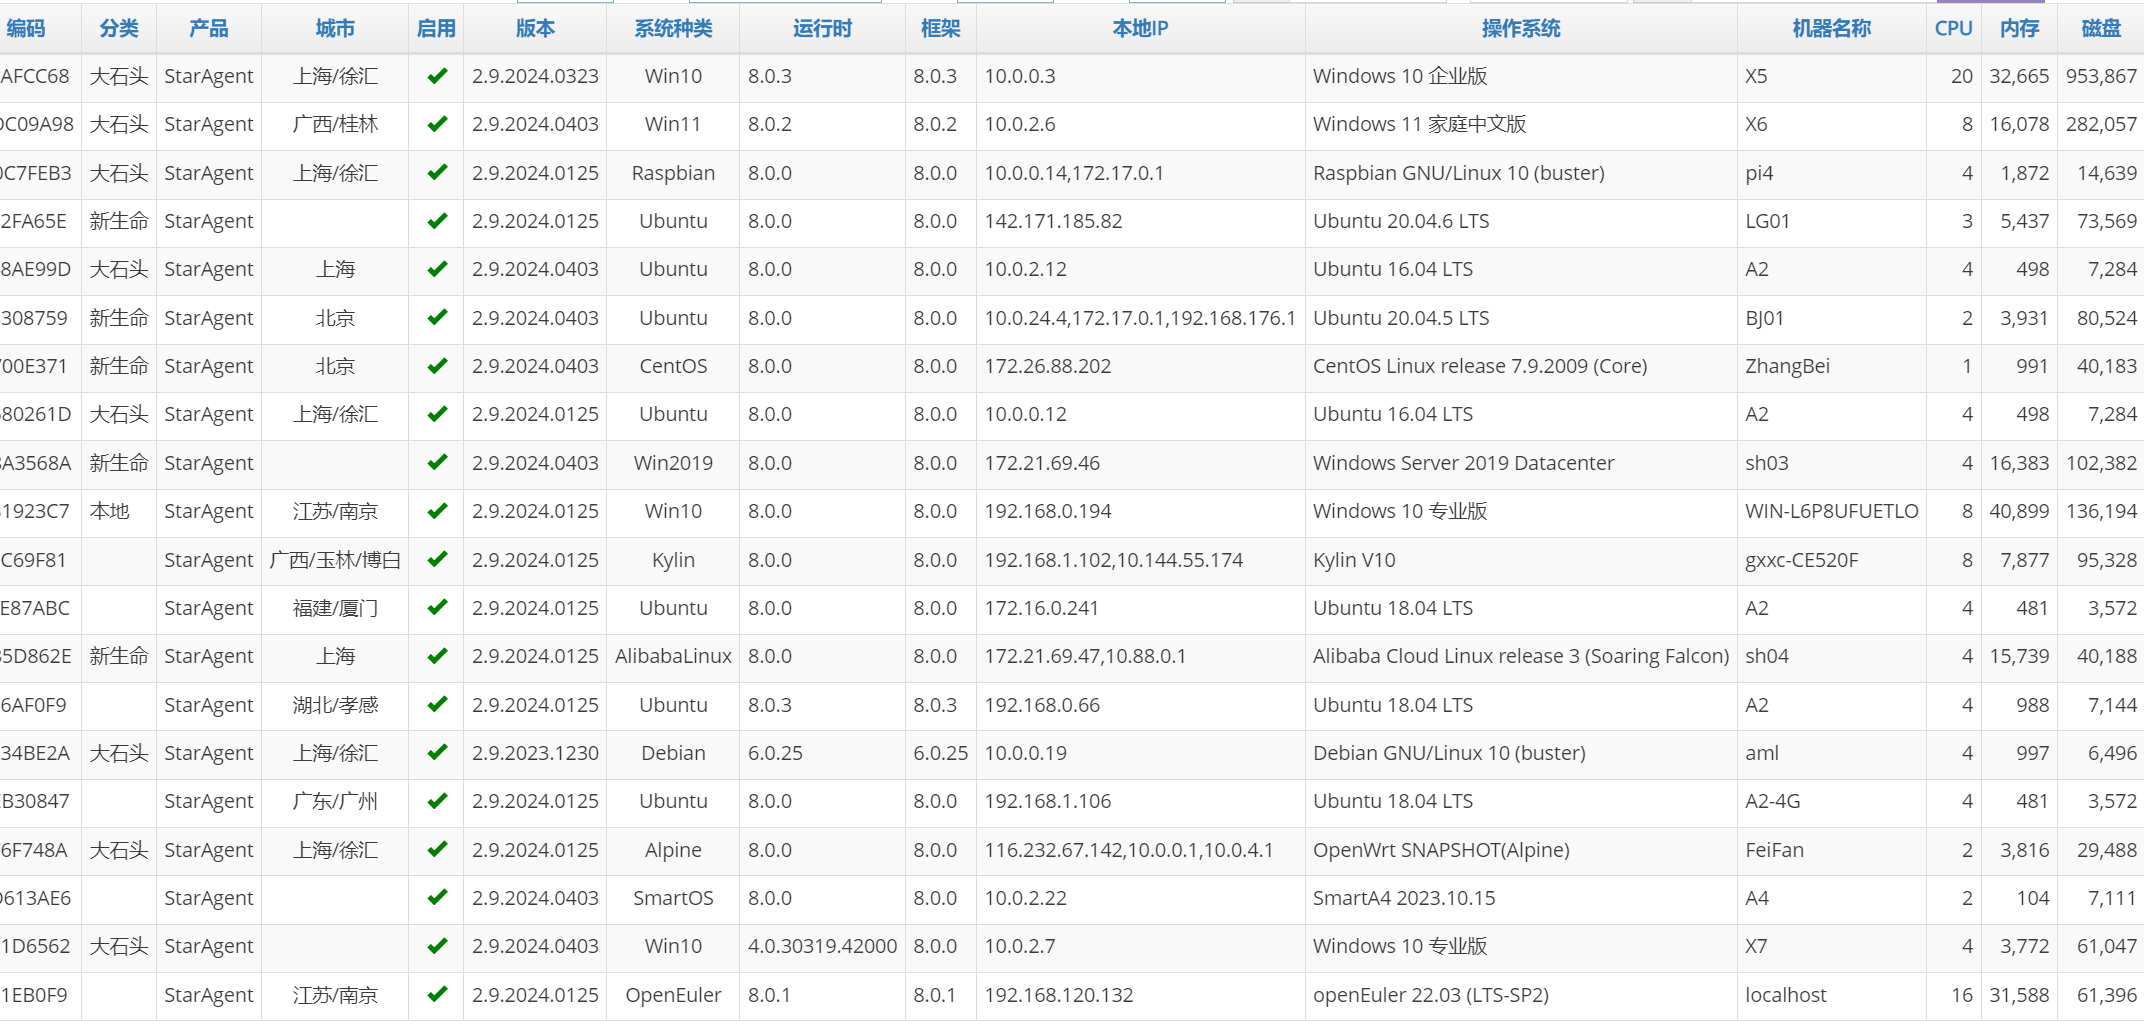The width and height of the screenshot is (2145, 1025).
Task: Click IP 116.232.67.142,10.0.0.1,10.0.4.1 cell
Action: coord(1129,850)
